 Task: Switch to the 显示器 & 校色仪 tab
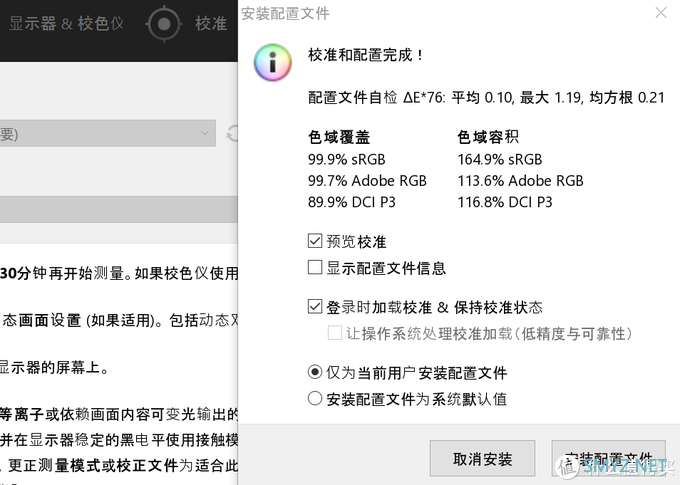[x=66, y=23]
